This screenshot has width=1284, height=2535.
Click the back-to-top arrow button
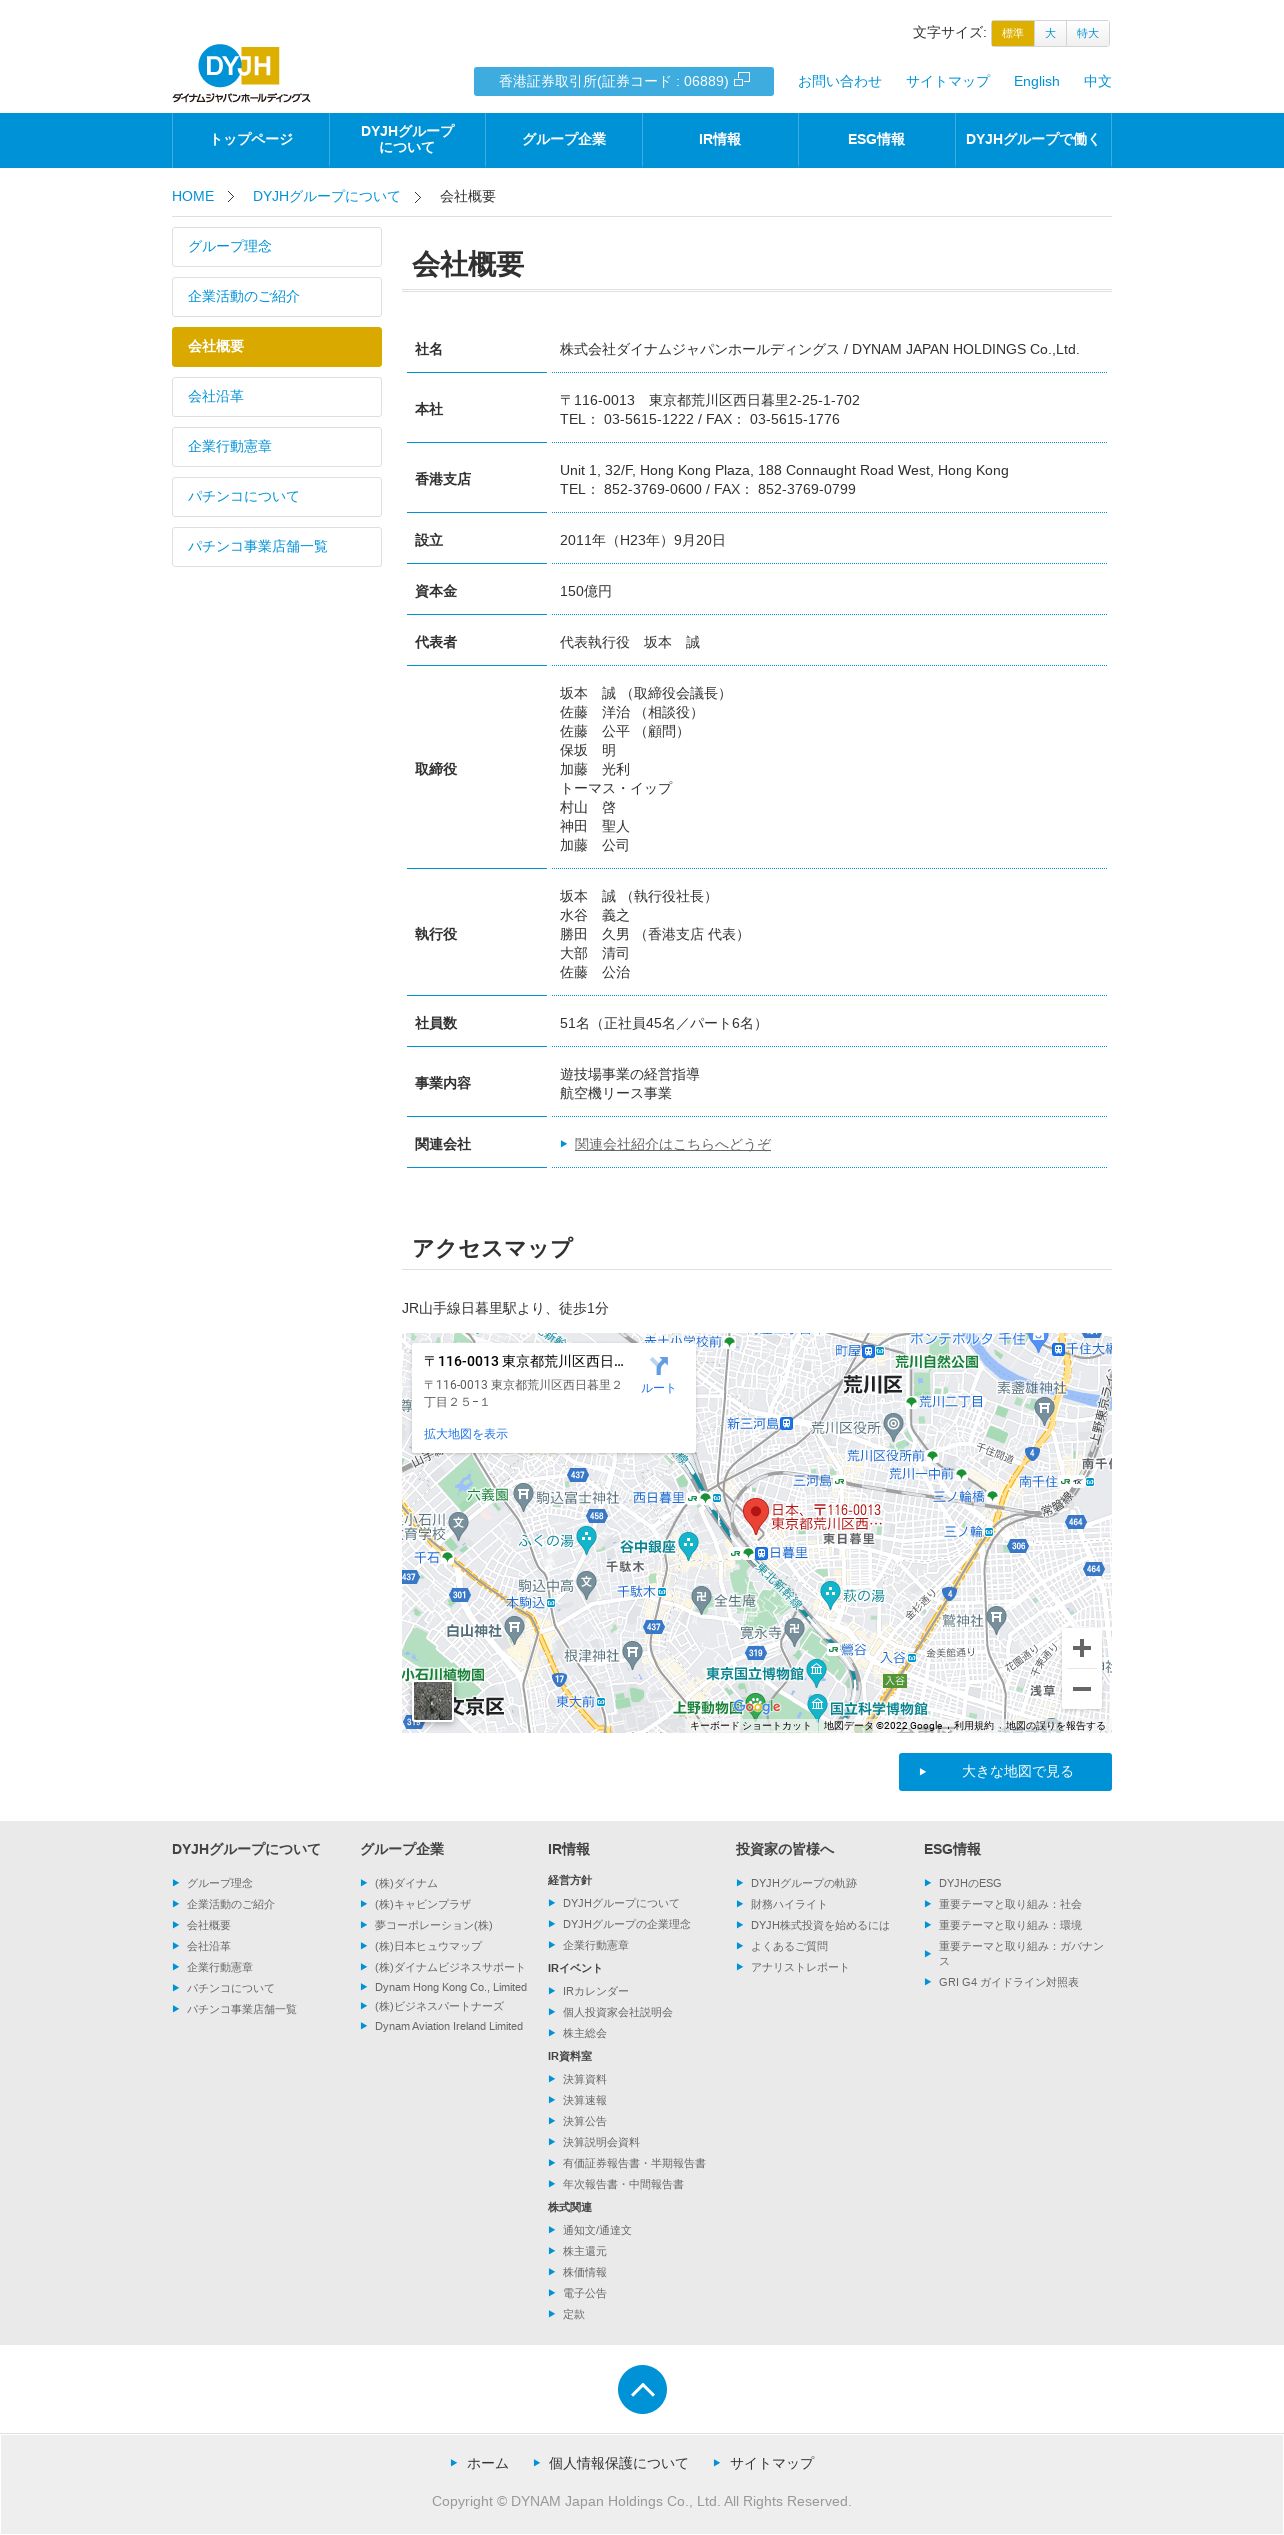(642, 2389)
